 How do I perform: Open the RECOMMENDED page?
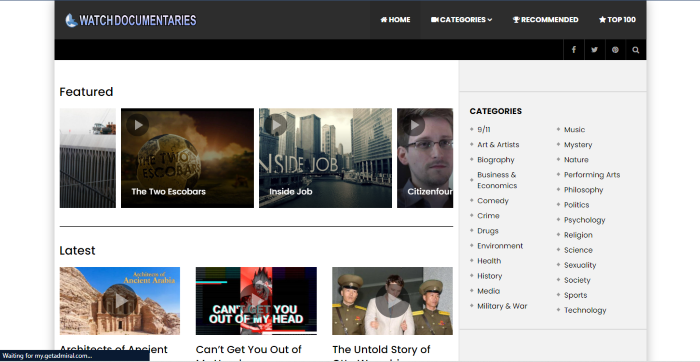[x=545, y=20]
